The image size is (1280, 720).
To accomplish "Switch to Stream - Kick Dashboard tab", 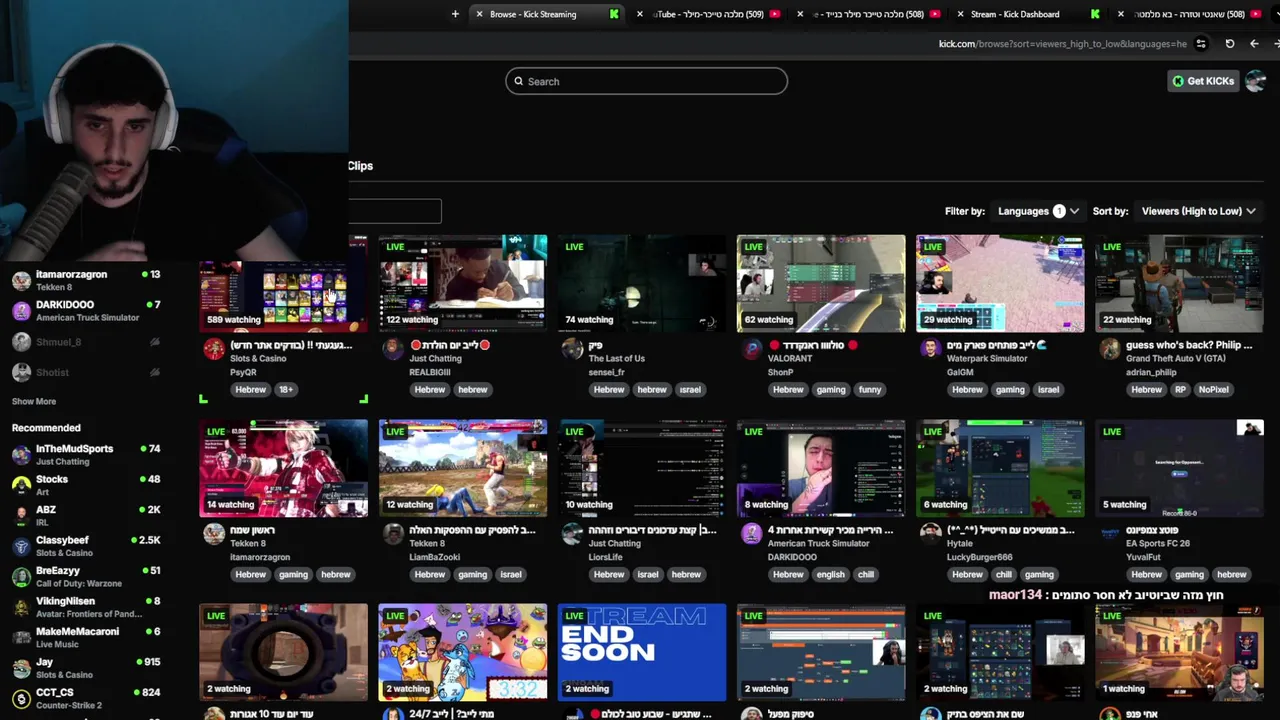I will tap(1015, 14).
